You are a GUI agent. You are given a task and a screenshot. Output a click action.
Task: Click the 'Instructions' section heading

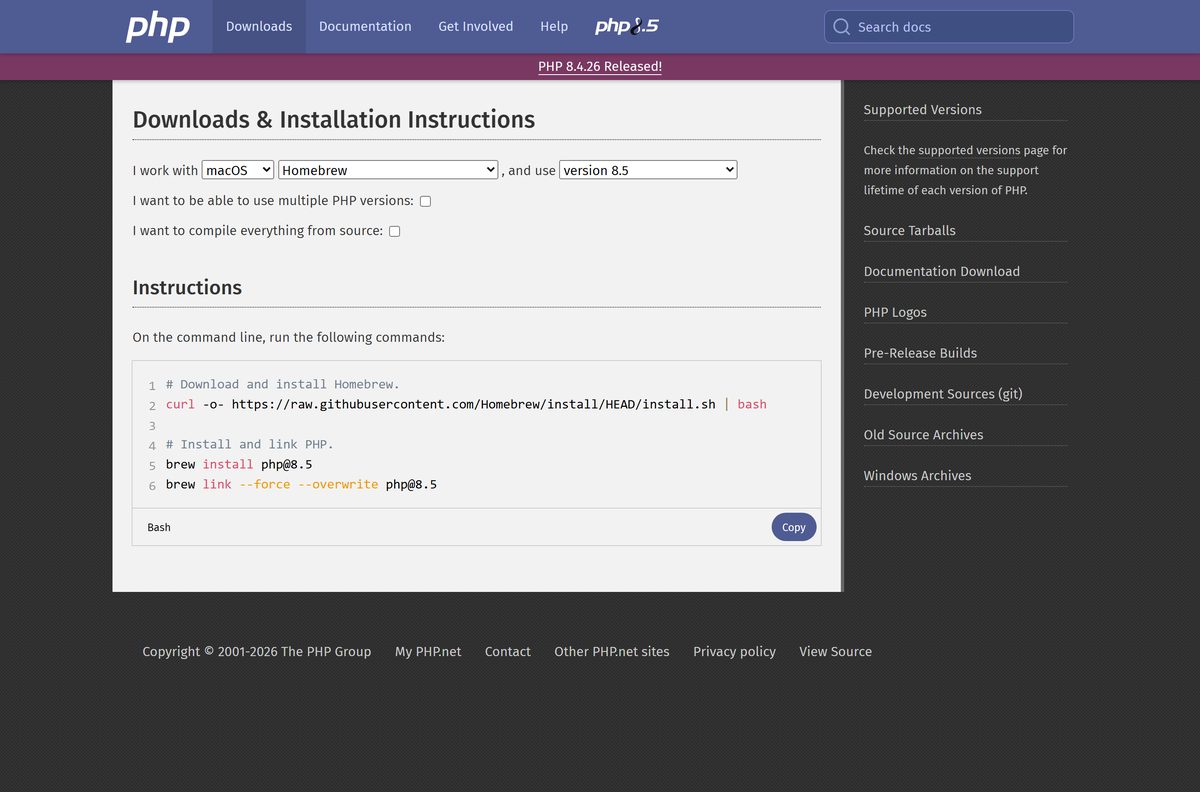click(187, 288)
